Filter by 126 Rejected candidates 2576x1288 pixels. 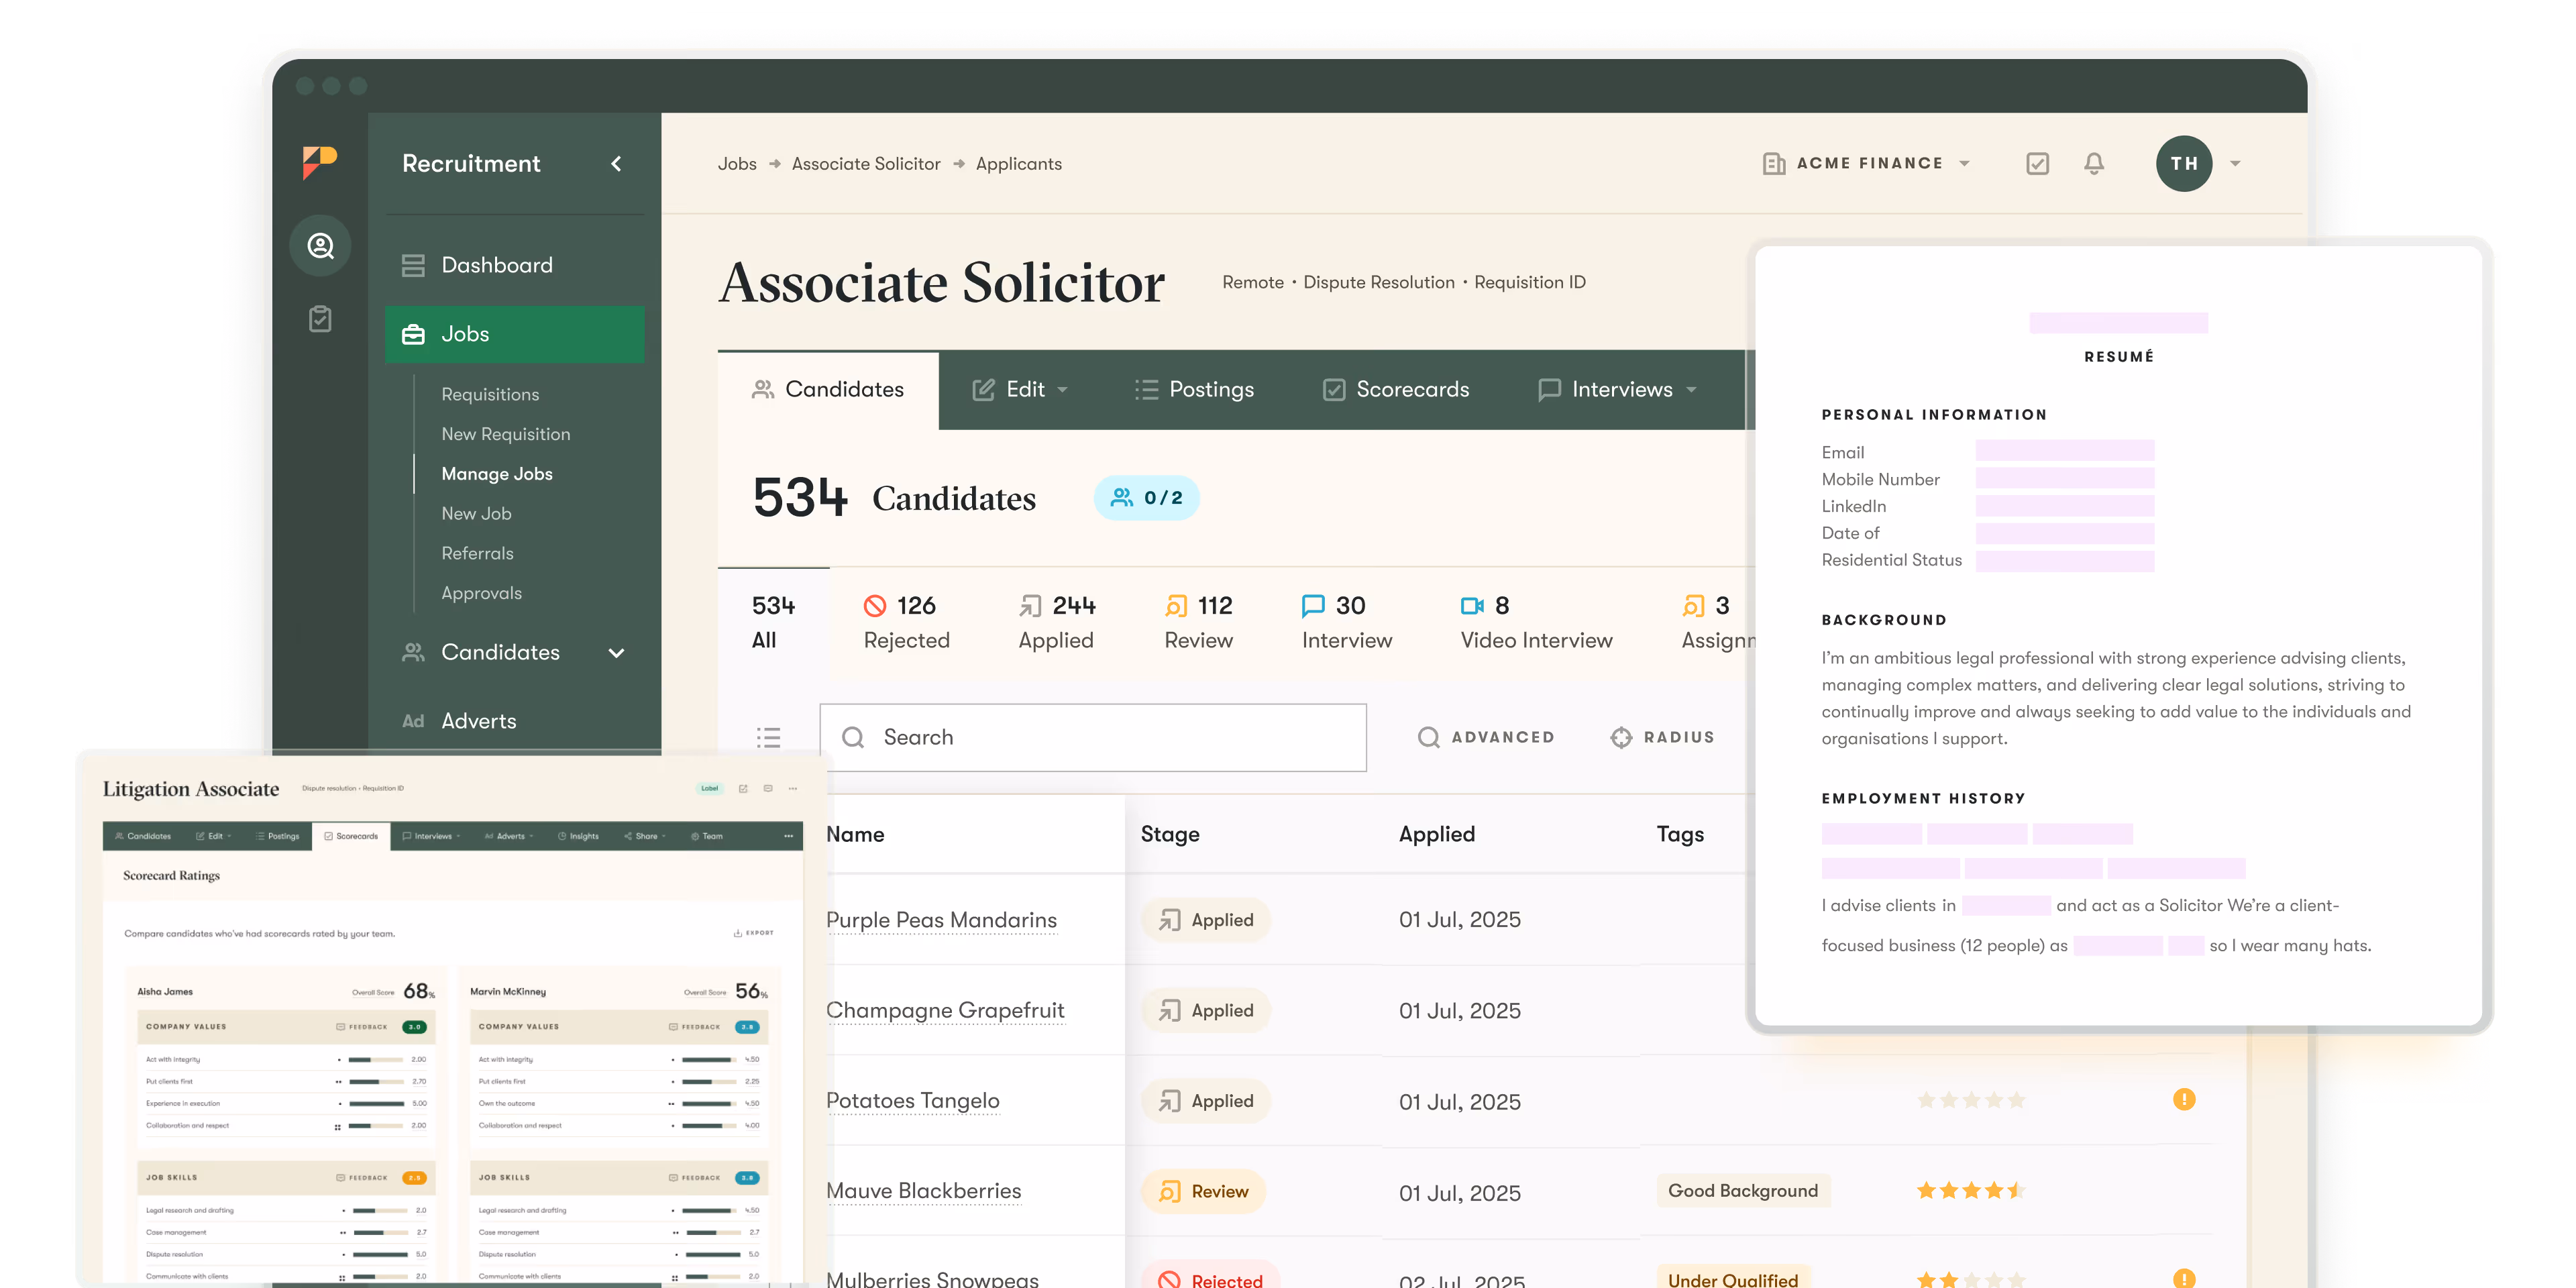906,622
